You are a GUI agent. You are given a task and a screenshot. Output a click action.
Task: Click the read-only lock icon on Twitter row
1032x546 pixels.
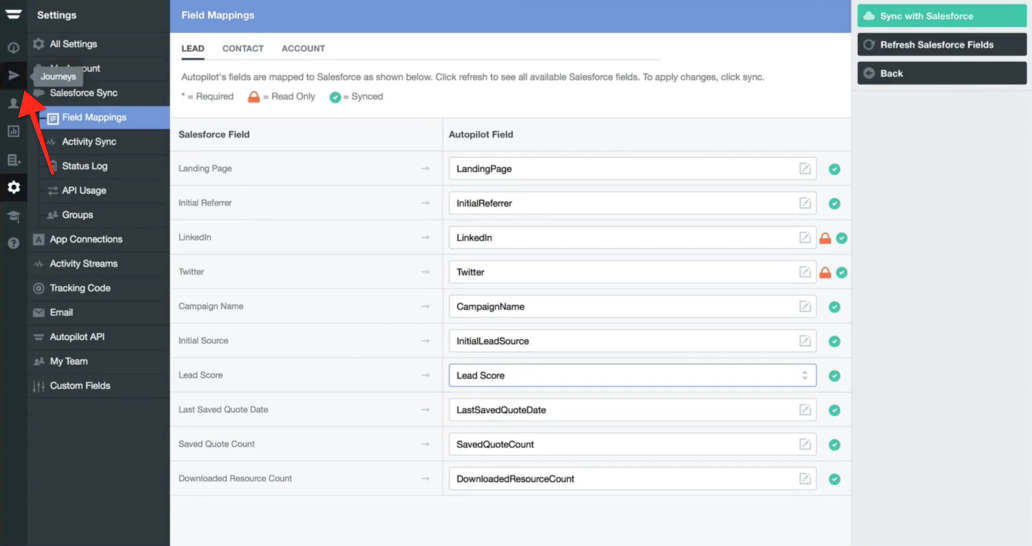point(825,272)
